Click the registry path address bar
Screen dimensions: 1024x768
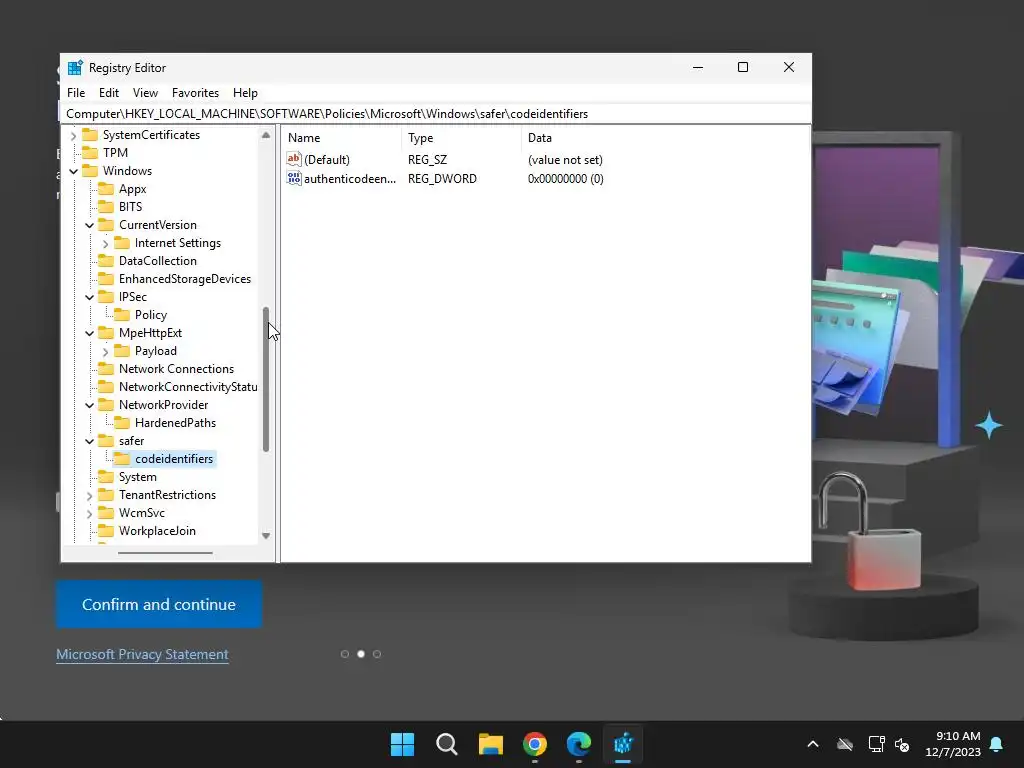(x=436, y=114)
